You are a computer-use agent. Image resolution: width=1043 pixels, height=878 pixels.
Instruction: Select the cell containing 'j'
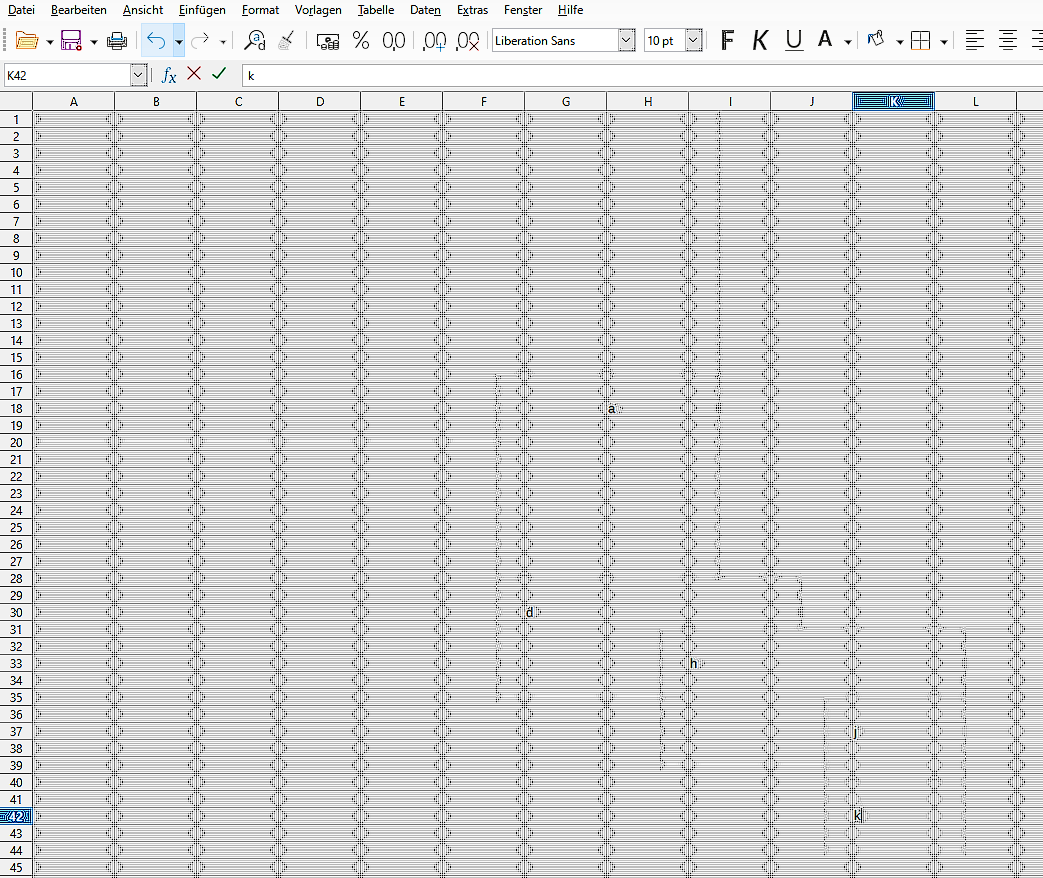coord(894,732)
